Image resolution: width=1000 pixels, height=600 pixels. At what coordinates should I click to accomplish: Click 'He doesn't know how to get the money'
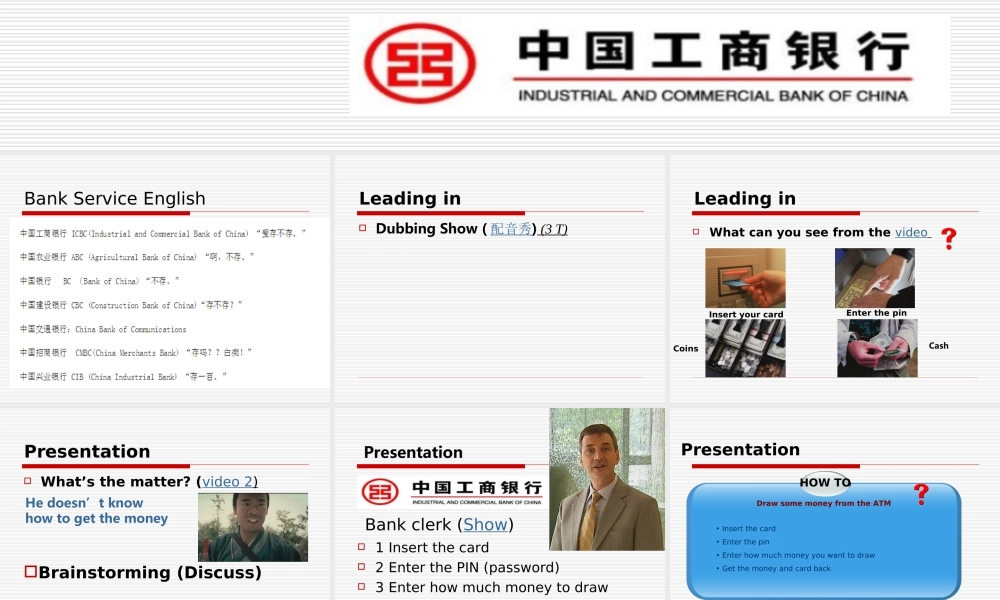[96, 511]
